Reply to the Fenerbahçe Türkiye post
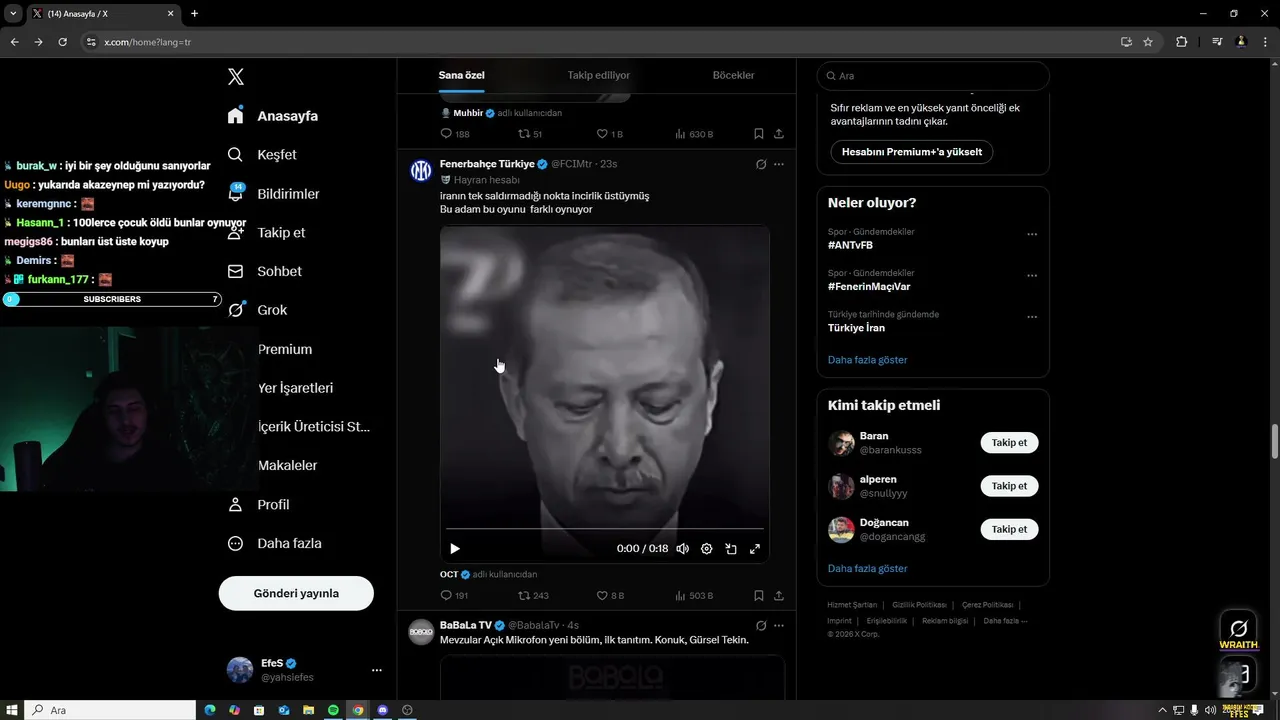Image resolution: width=1280 pixels, height=720 pixels. [454, 595]
